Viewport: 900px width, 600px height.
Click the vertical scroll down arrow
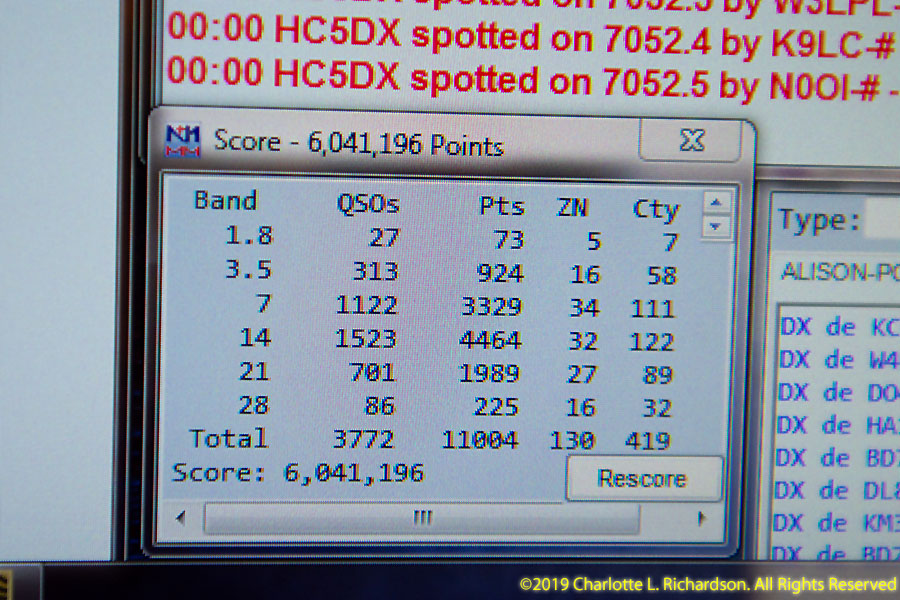715,227
